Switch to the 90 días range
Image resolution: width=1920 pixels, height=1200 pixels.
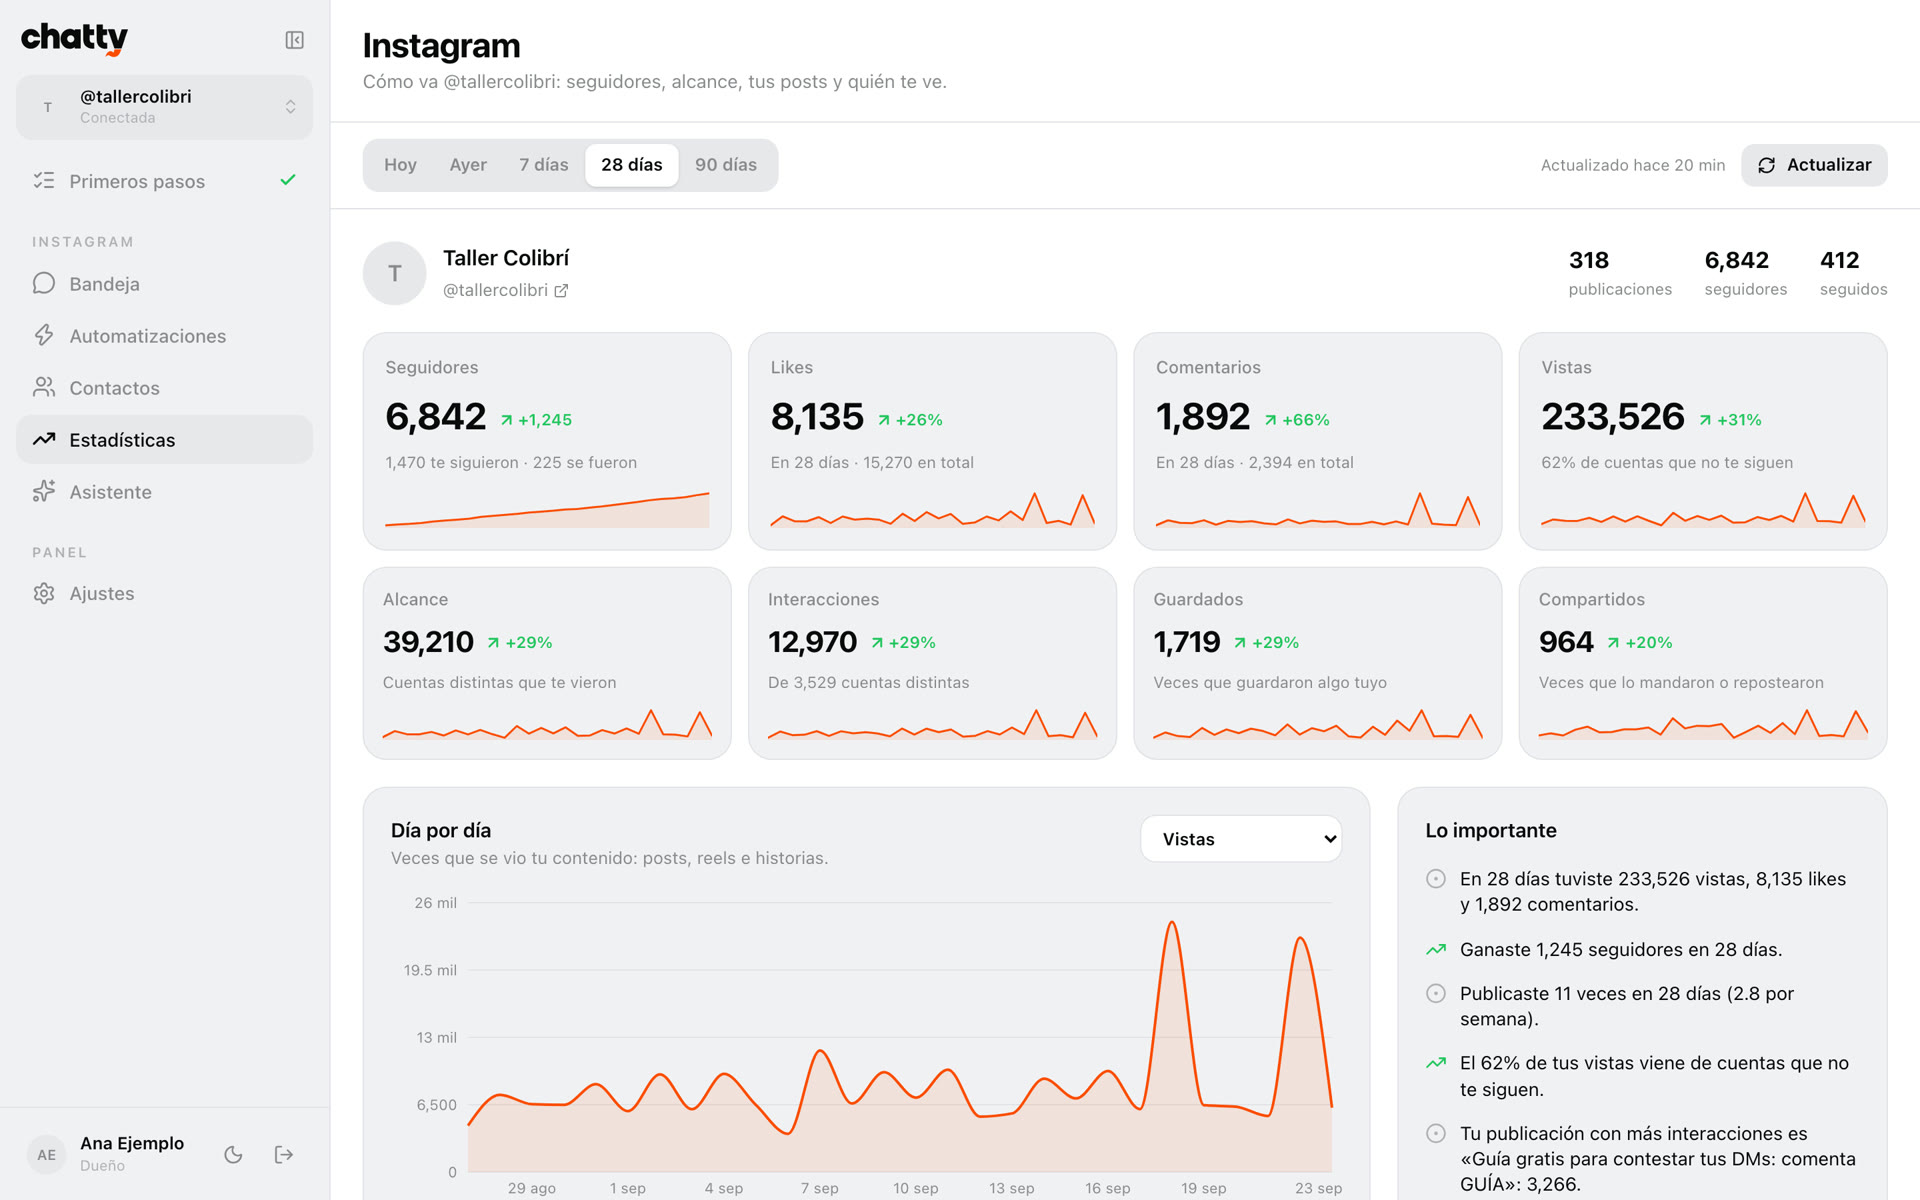(x=726, y=165)
